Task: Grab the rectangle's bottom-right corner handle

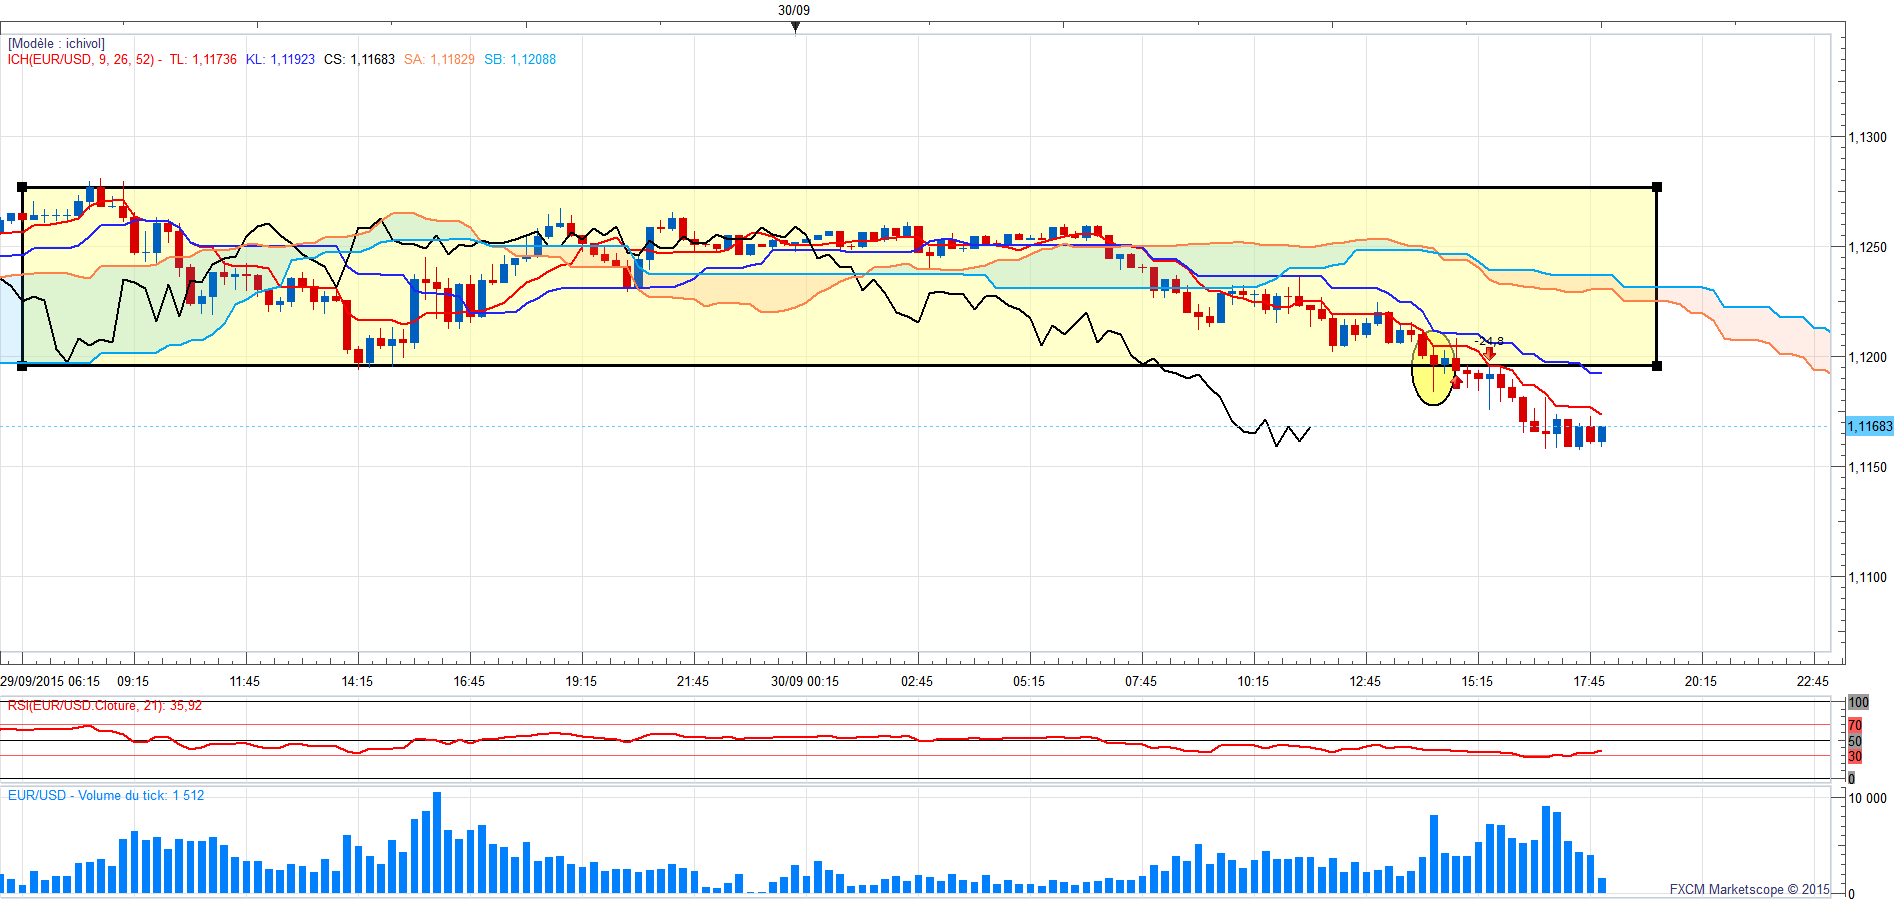Action: tap(1657, 366)
